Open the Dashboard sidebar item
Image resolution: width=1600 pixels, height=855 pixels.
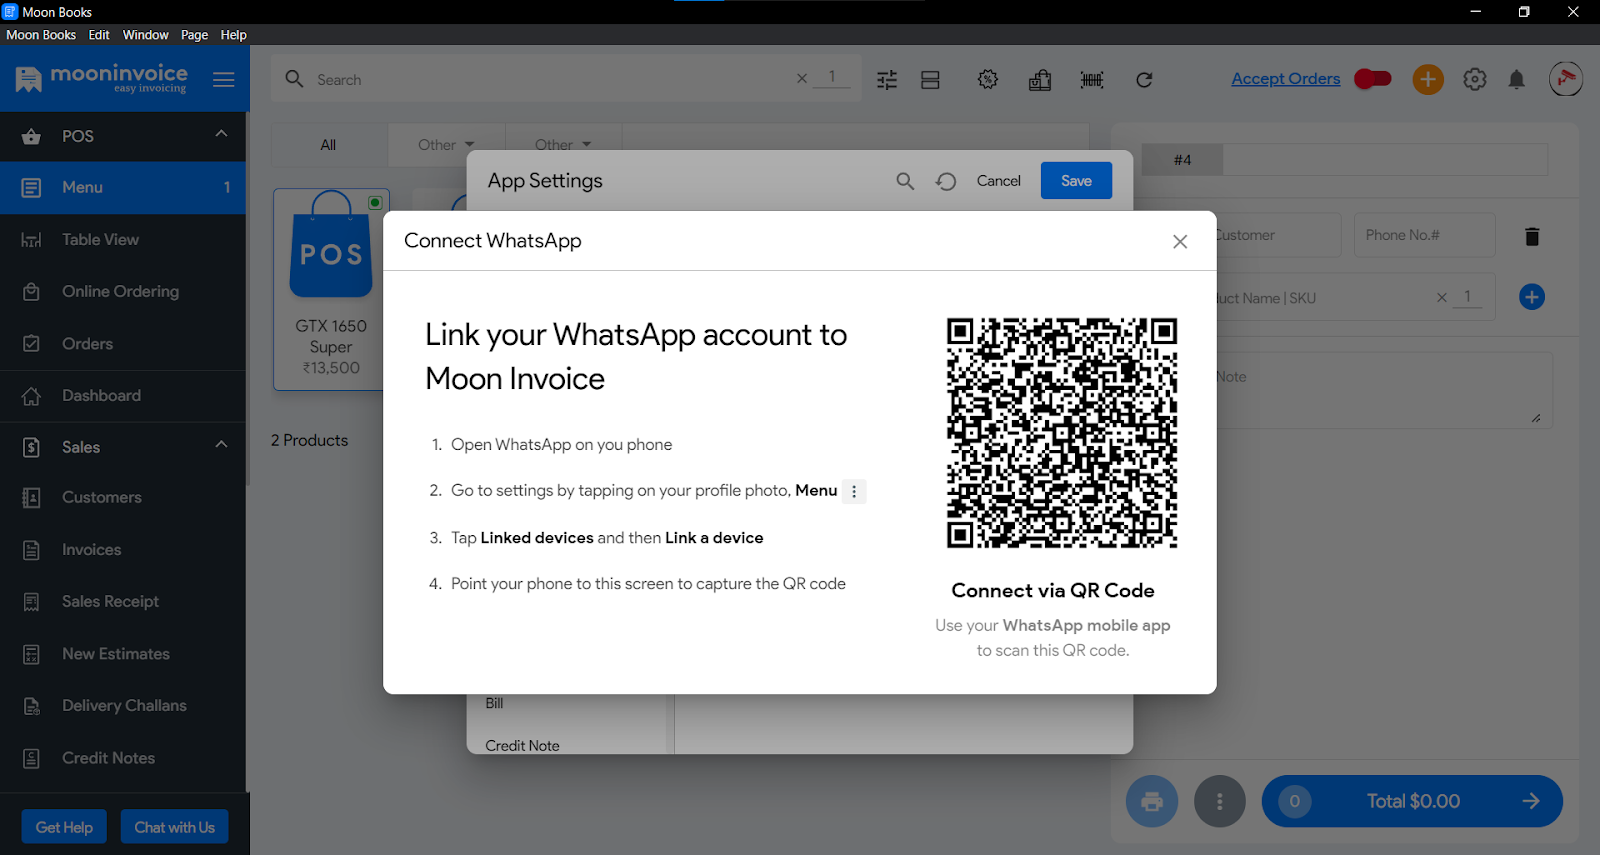point(123,395)
